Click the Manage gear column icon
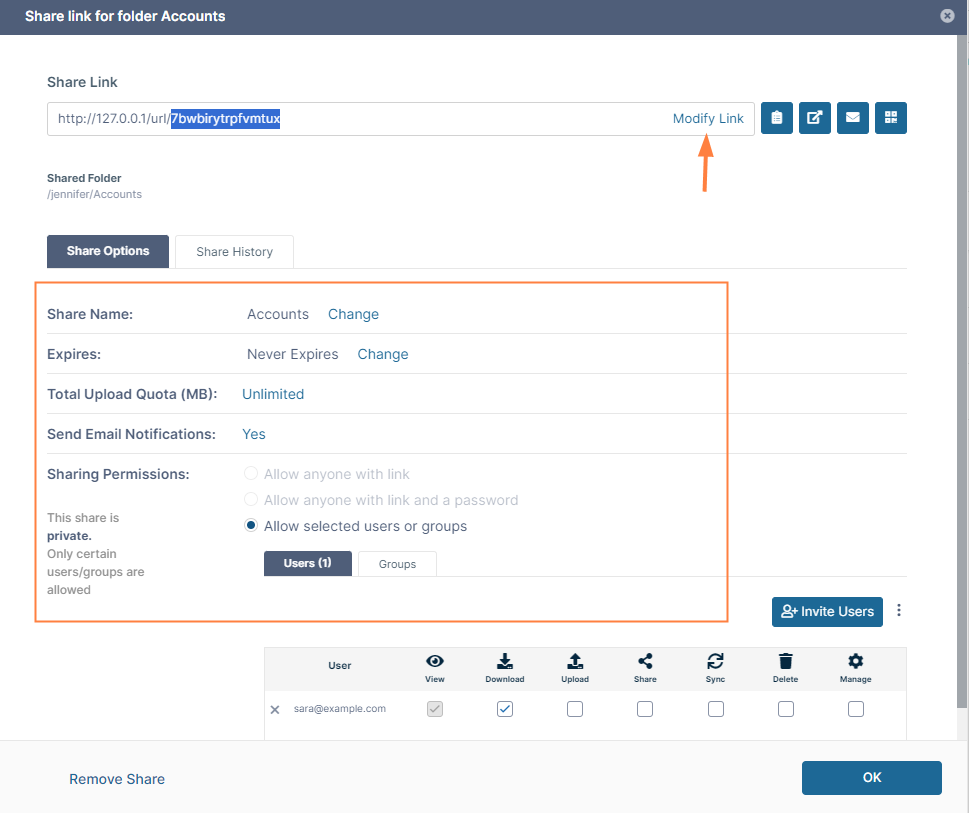The width and height of the screenshot is (969, 813). [x=855, y=662]
